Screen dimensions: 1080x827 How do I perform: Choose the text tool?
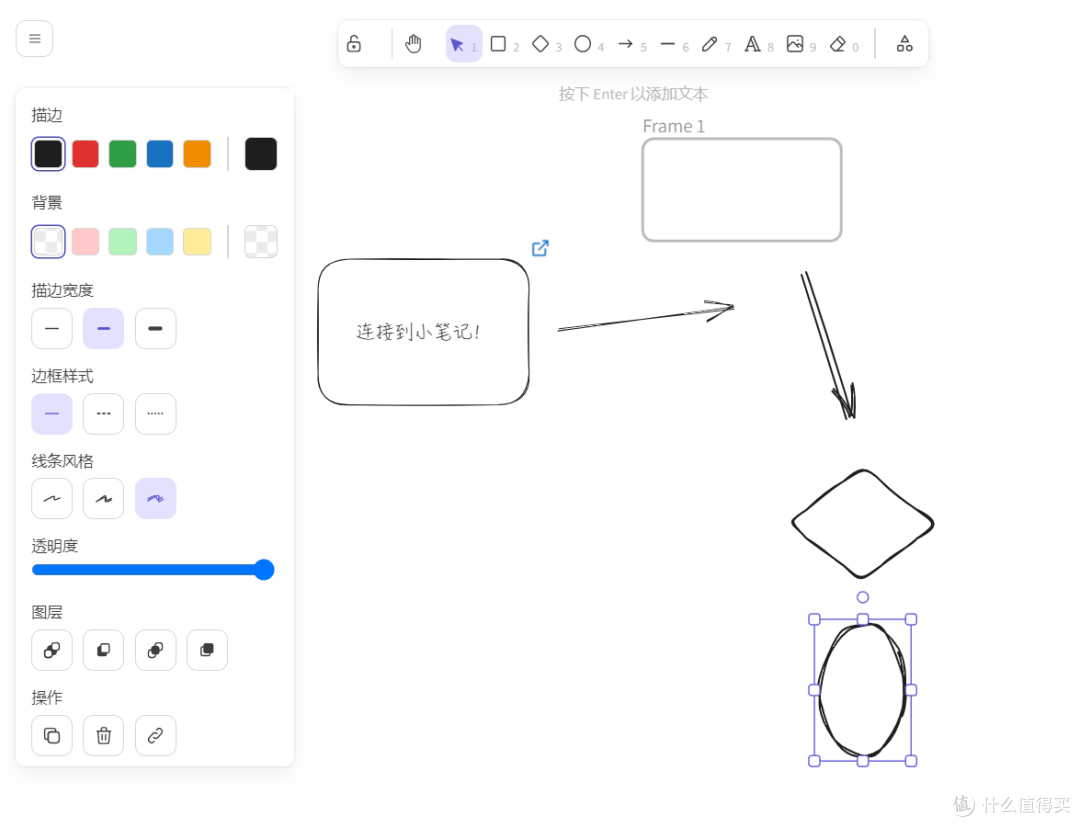pyautogui.click(x=752, y=44)
